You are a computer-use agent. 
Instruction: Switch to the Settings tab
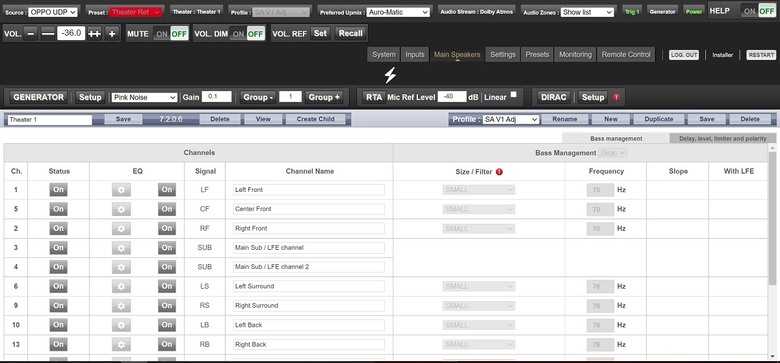(503, 55)
